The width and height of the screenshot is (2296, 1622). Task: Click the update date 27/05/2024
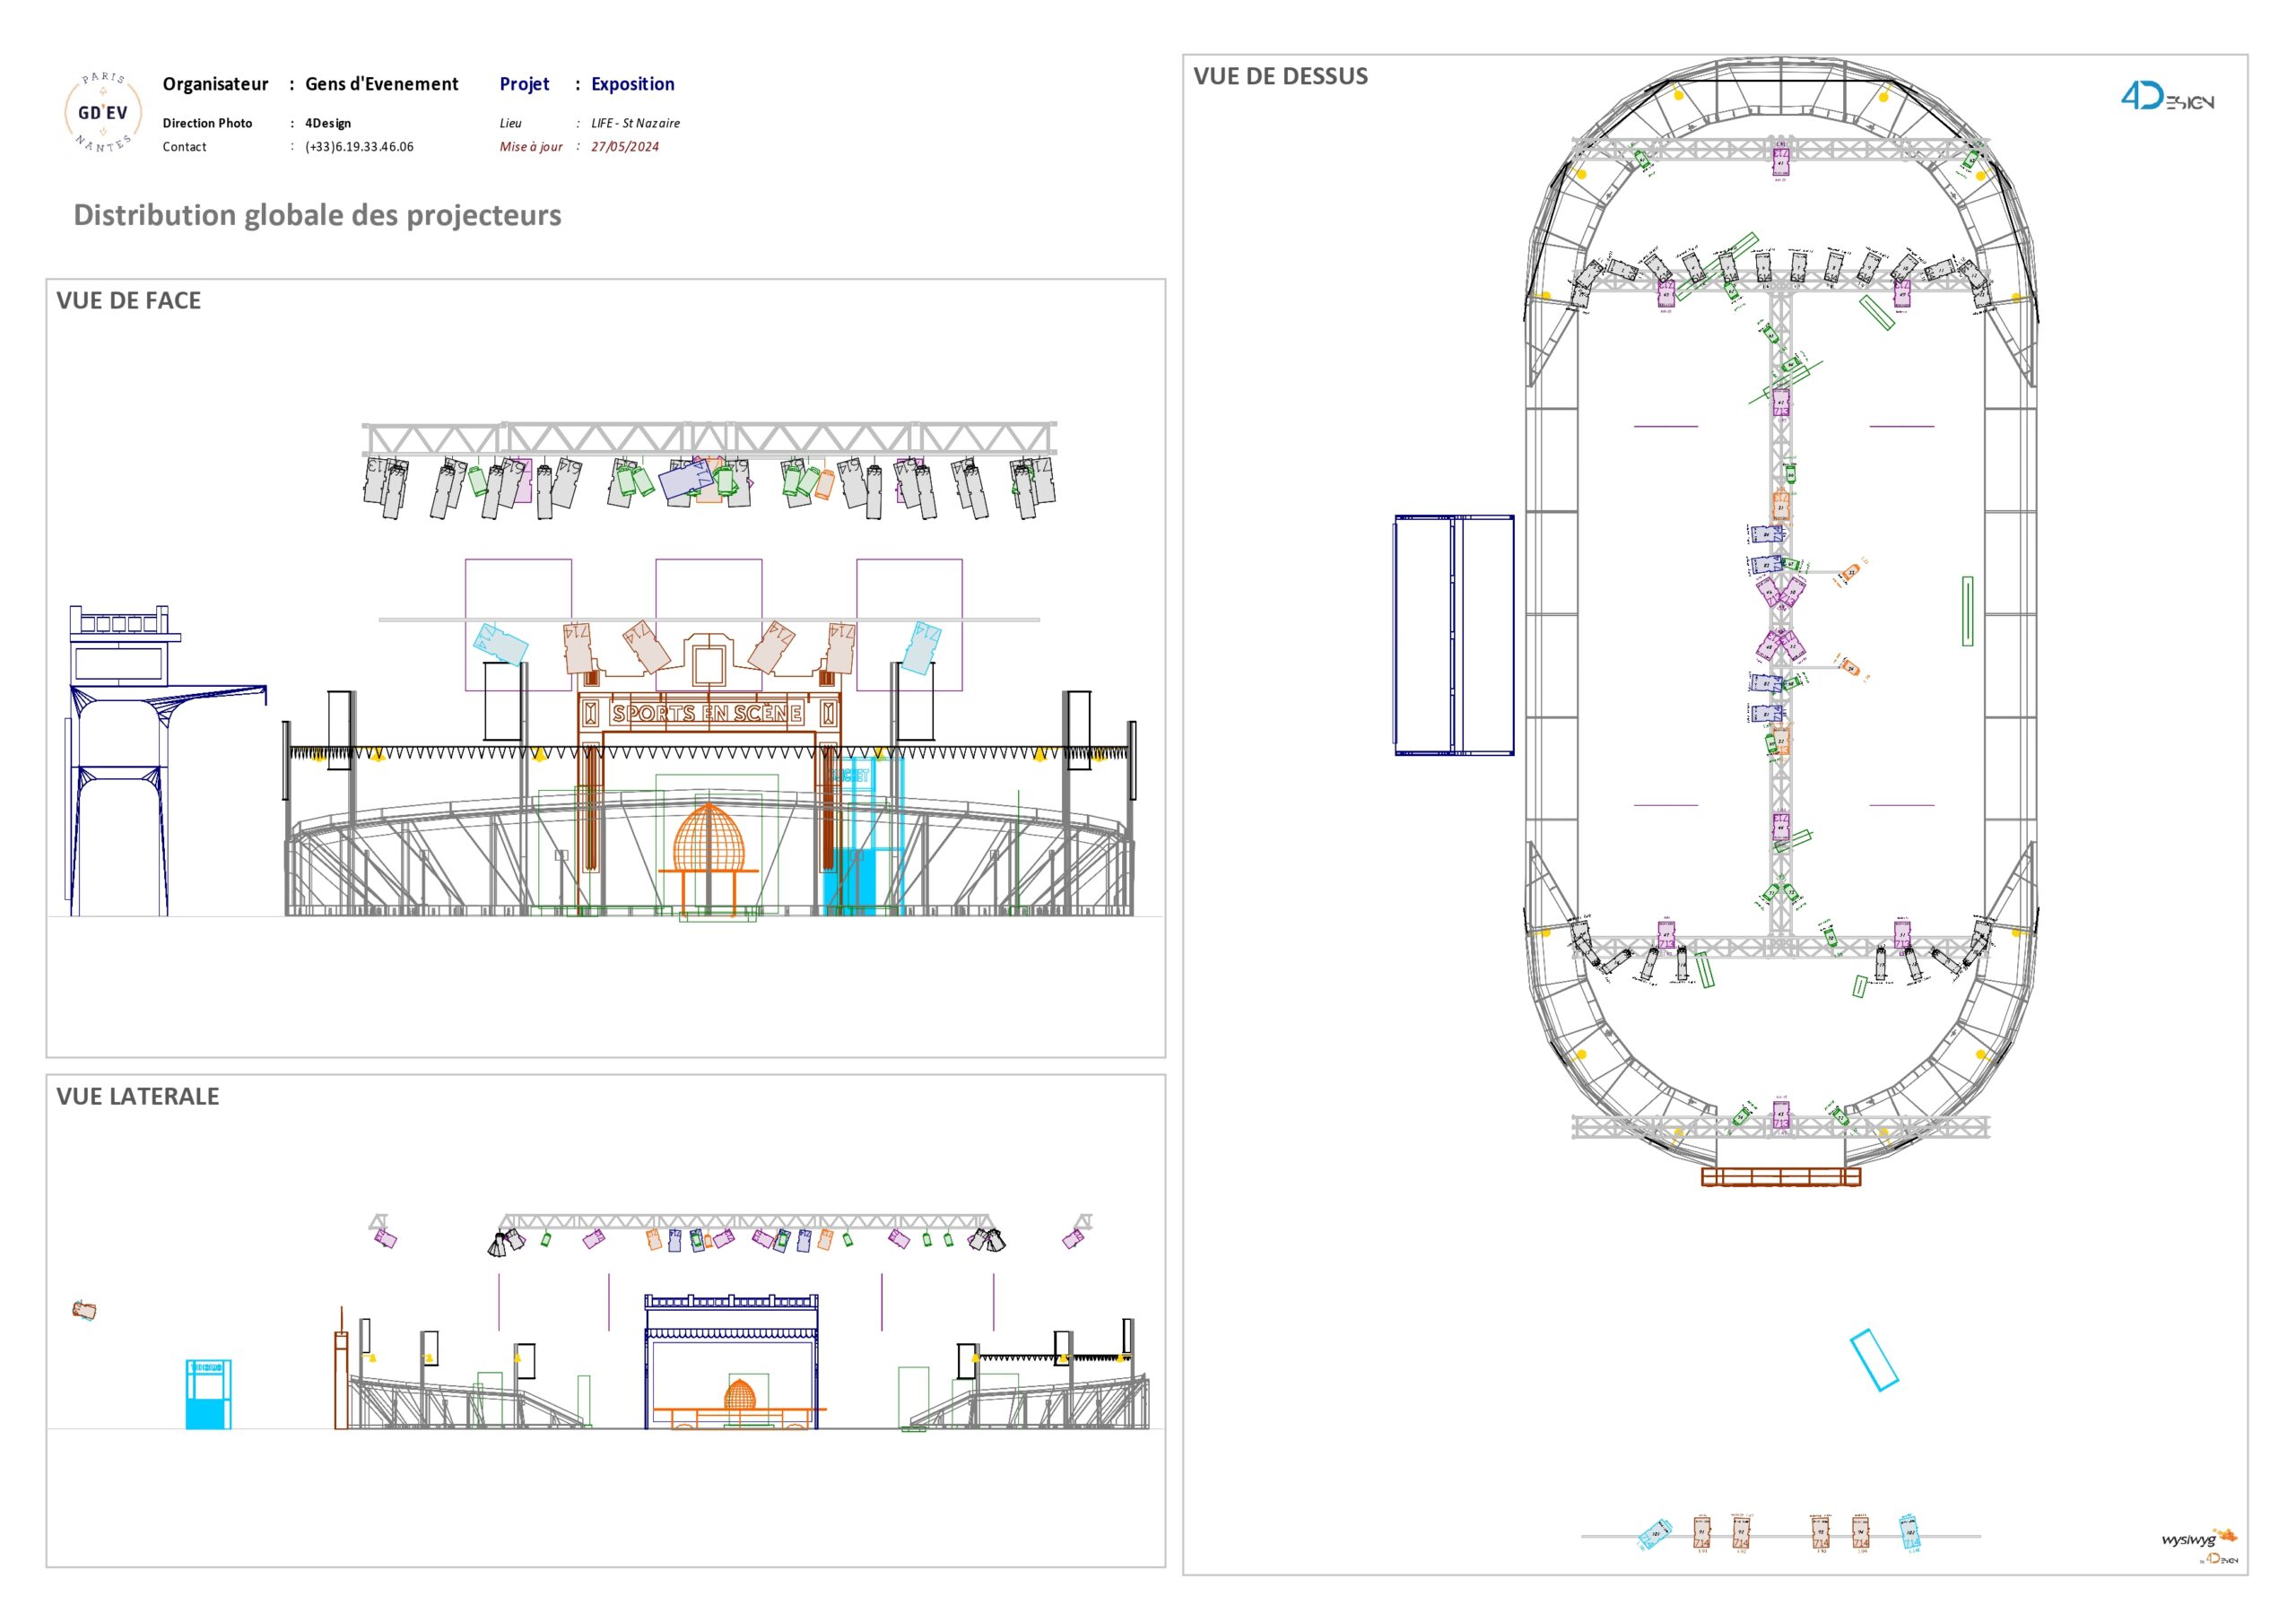624,146
